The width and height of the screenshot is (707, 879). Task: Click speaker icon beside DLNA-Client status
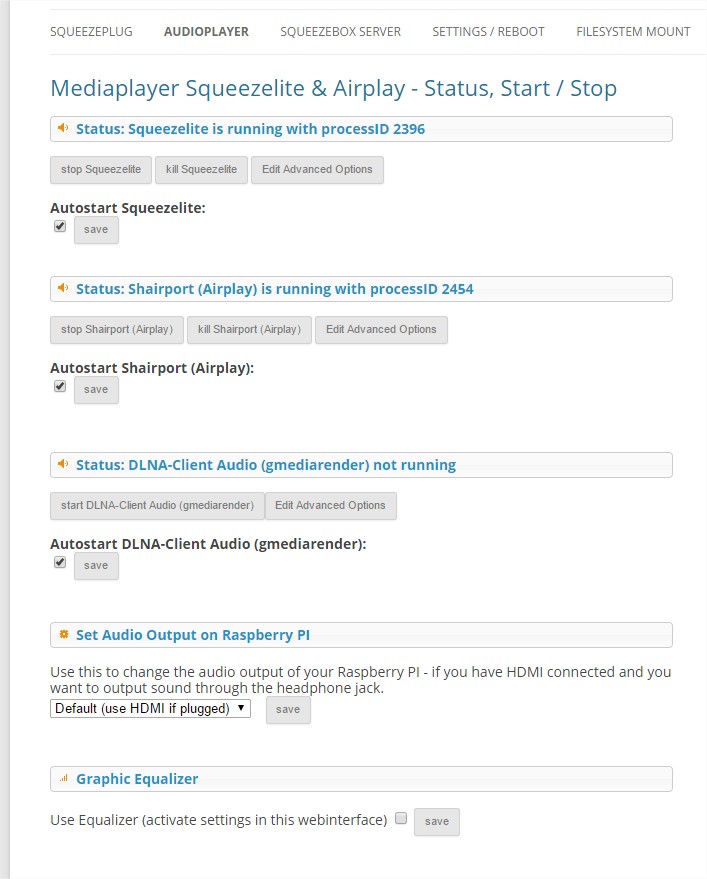[63, 465]
